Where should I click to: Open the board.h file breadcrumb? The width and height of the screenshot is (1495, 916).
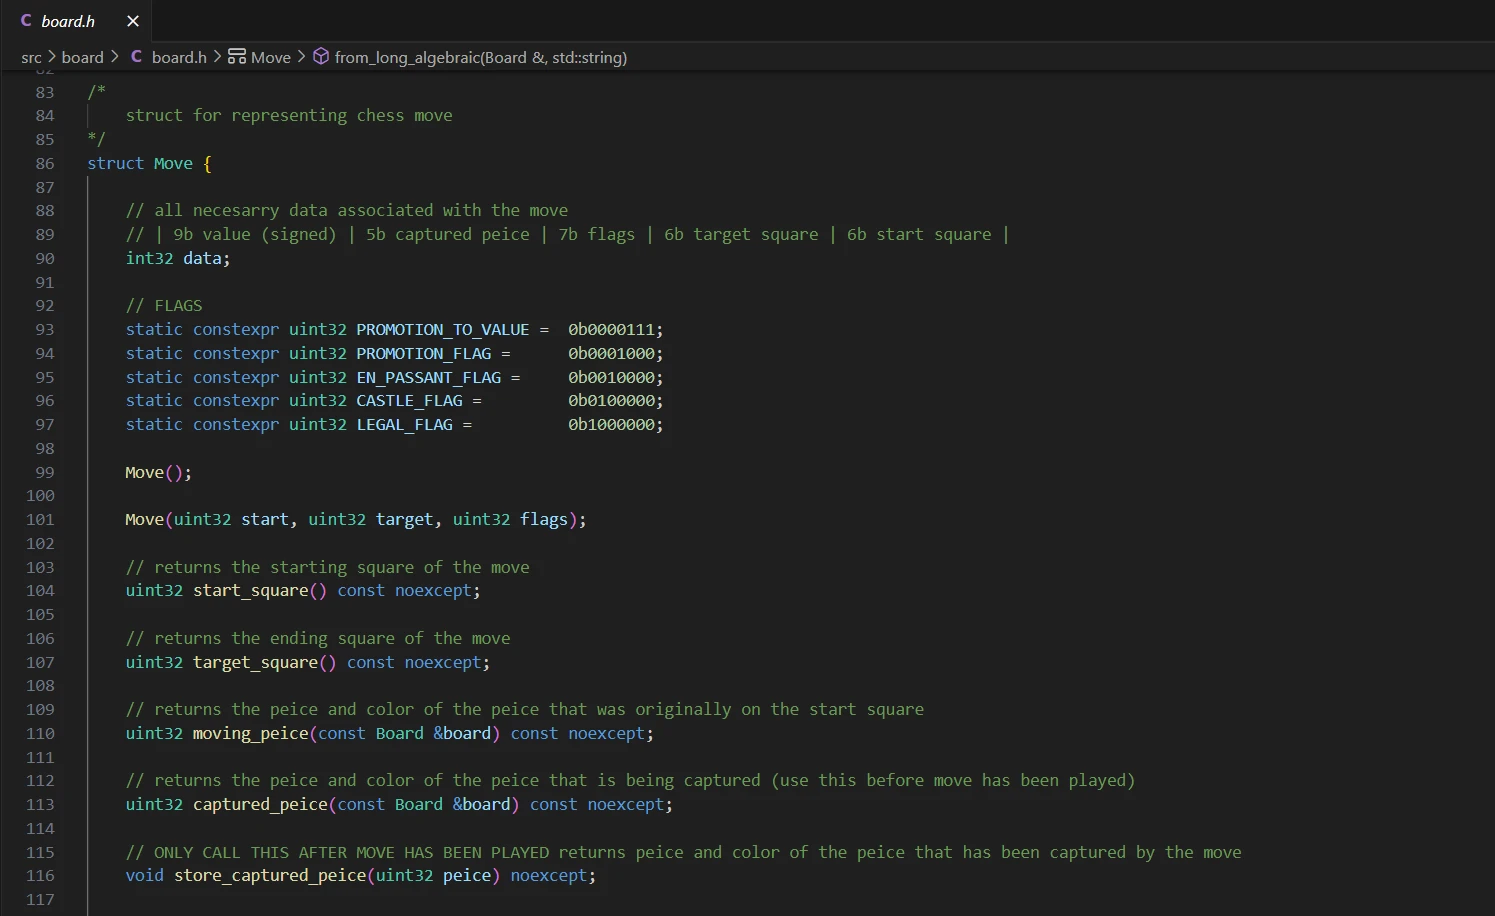[179, 58]
